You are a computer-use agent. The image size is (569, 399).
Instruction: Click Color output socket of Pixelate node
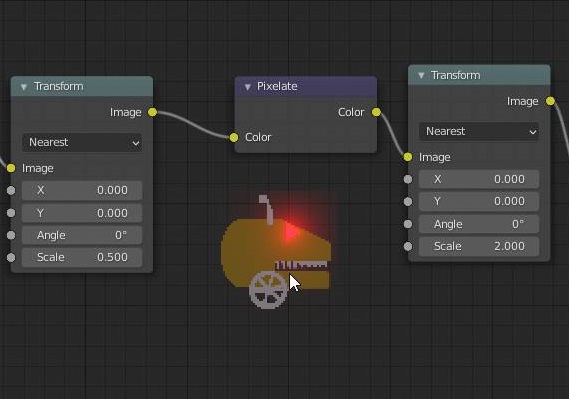pos(376,112)
